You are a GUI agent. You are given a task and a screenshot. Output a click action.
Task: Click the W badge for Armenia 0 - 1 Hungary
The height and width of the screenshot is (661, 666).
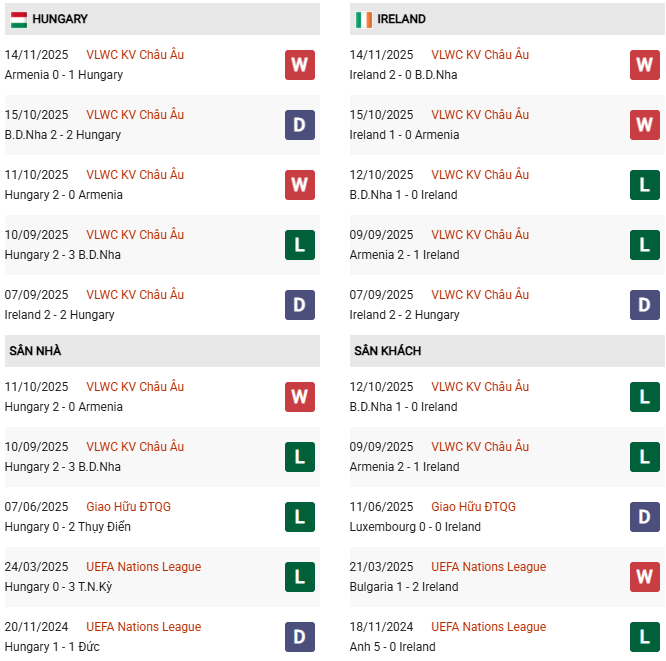coord(300,65)
